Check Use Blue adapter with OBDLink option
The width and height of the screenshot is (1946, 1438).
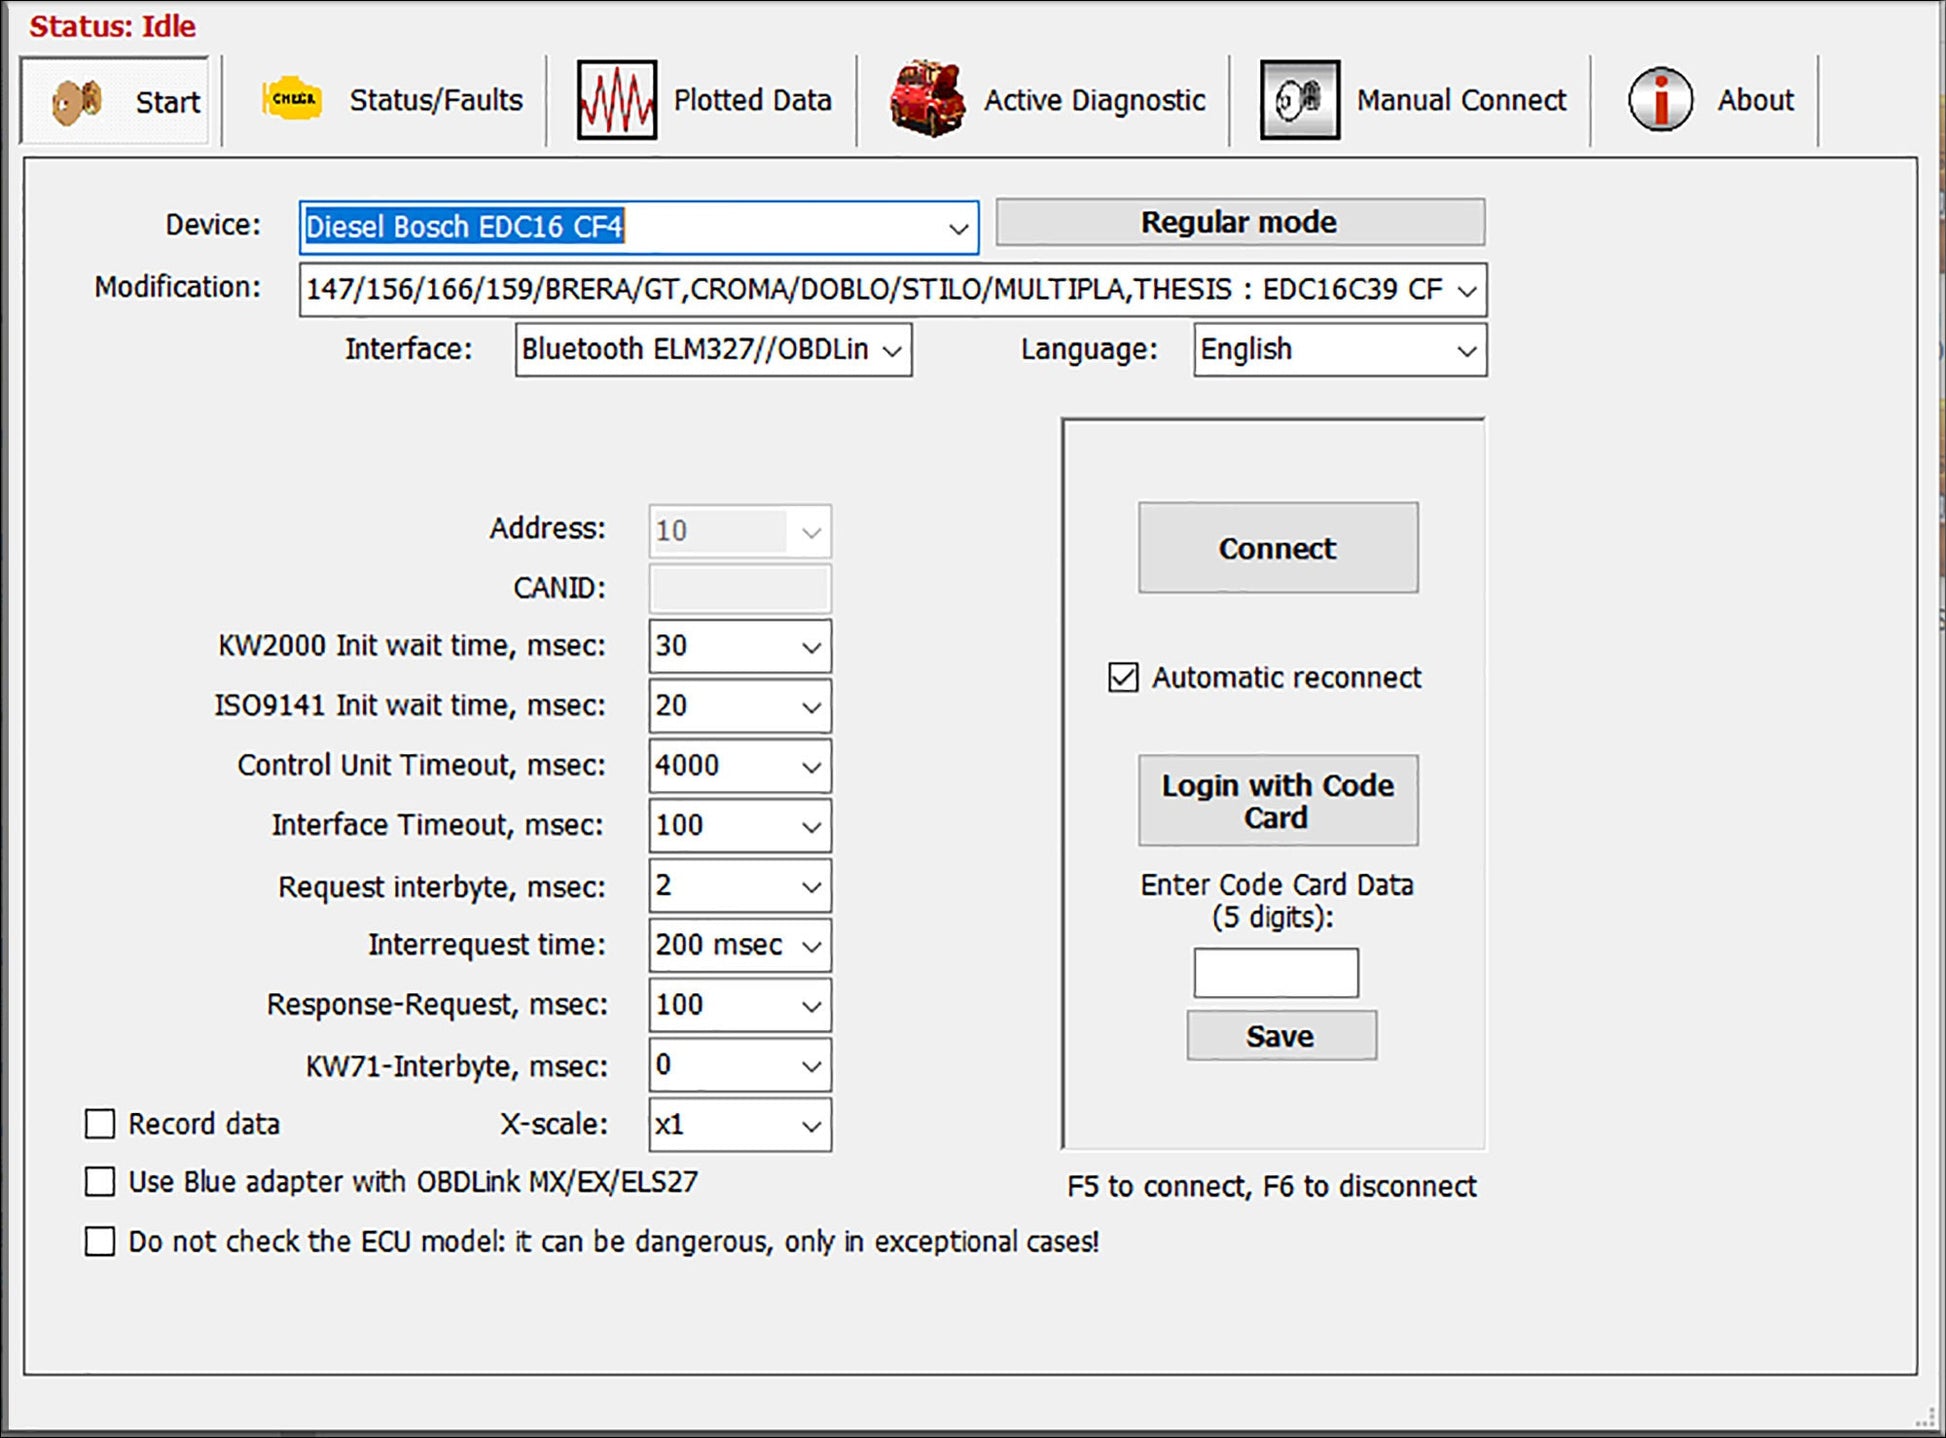[100, 1182]
